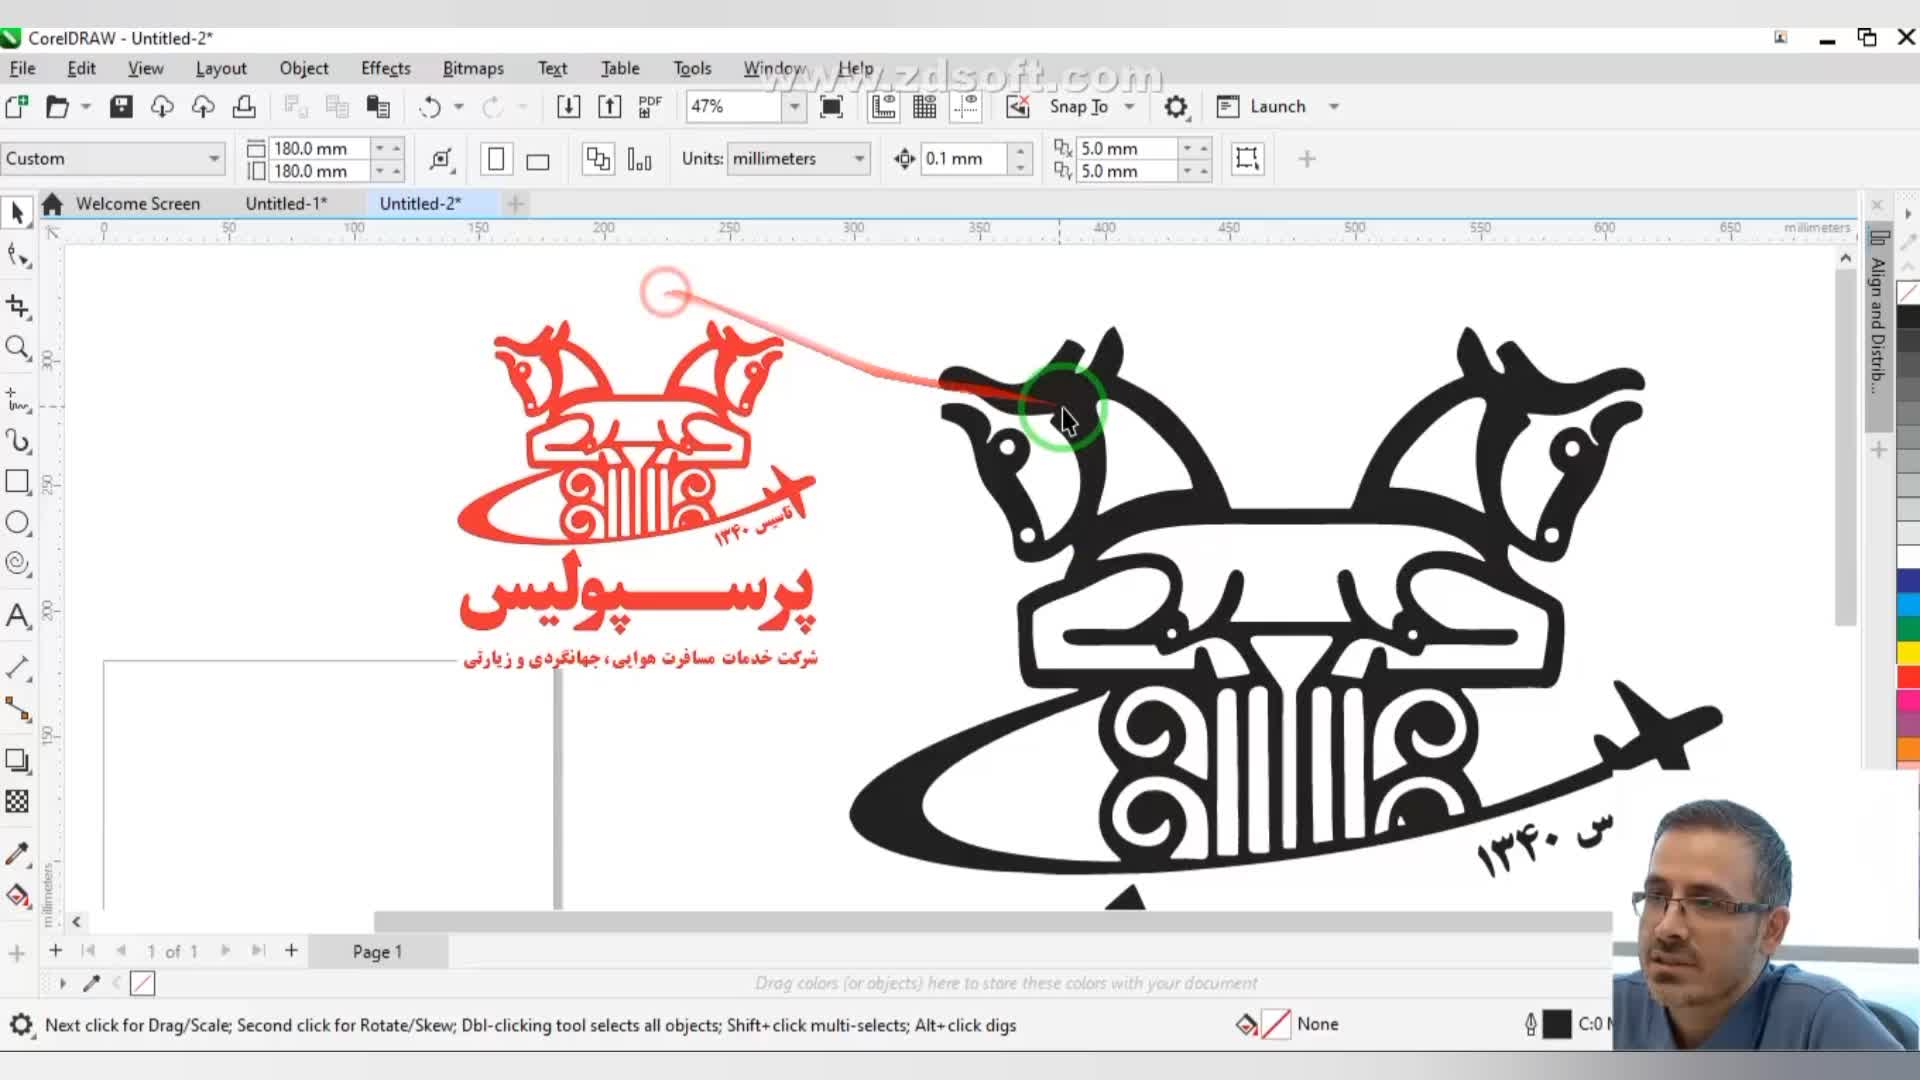This screenshot has width=1920, height=1080.
Task: Toggle treat all objects as filled
Action: (1247, 159)
